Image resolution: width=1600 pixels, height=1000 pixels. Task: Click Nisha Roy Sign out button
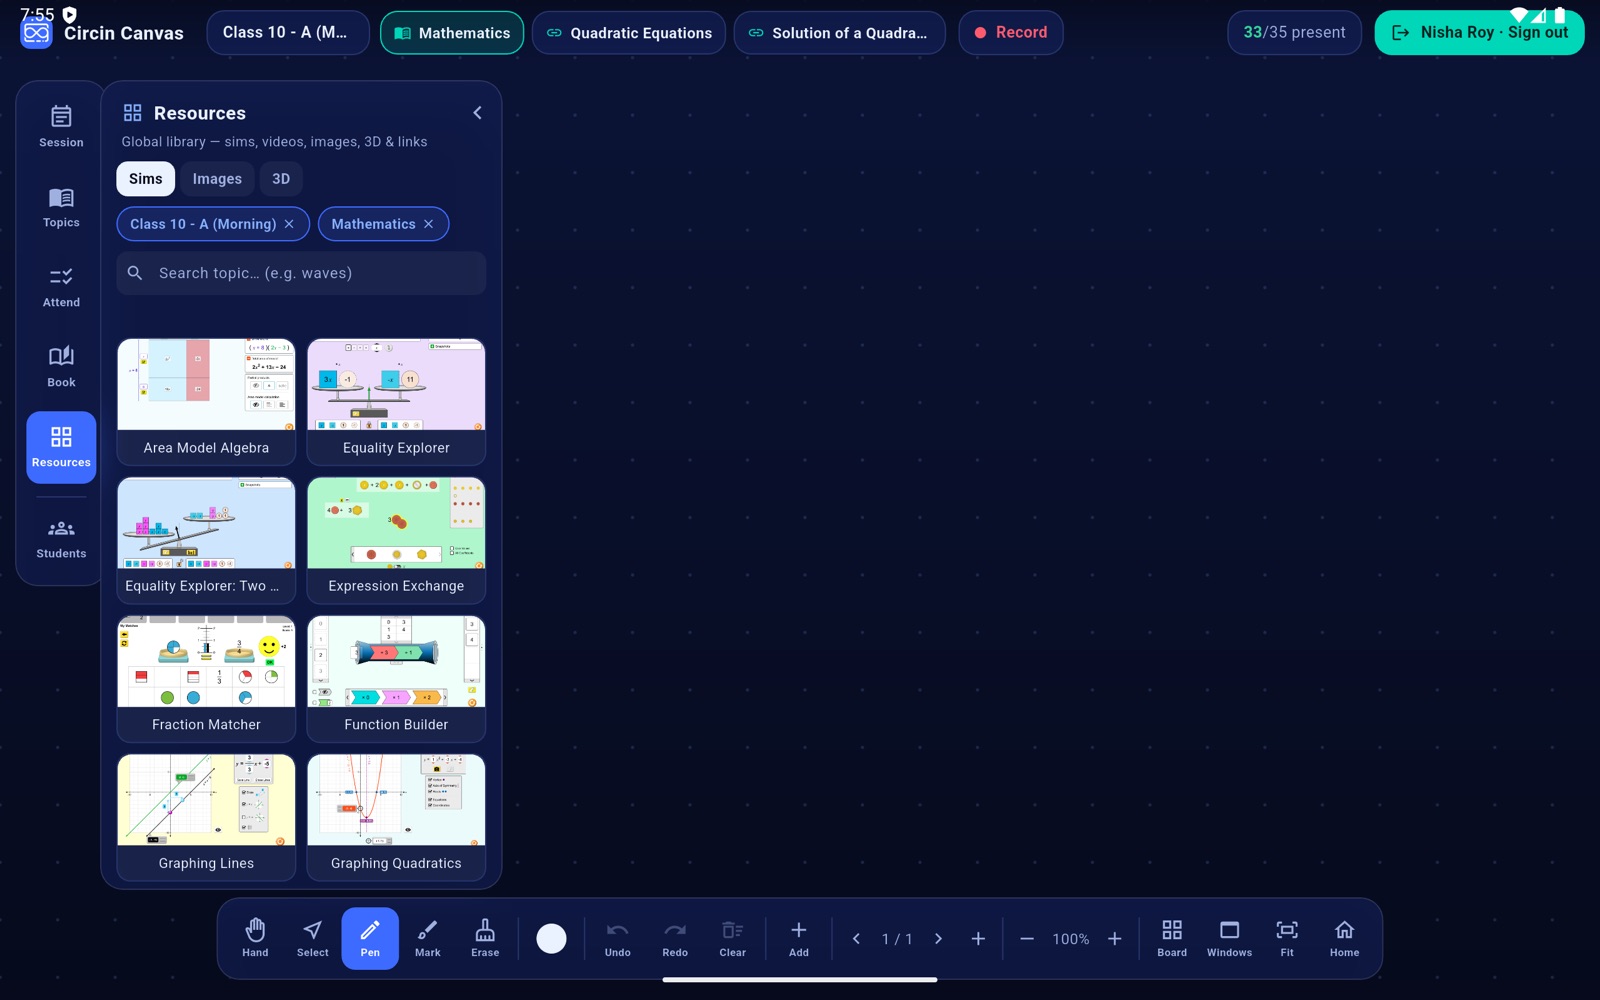coord(1479,33)
